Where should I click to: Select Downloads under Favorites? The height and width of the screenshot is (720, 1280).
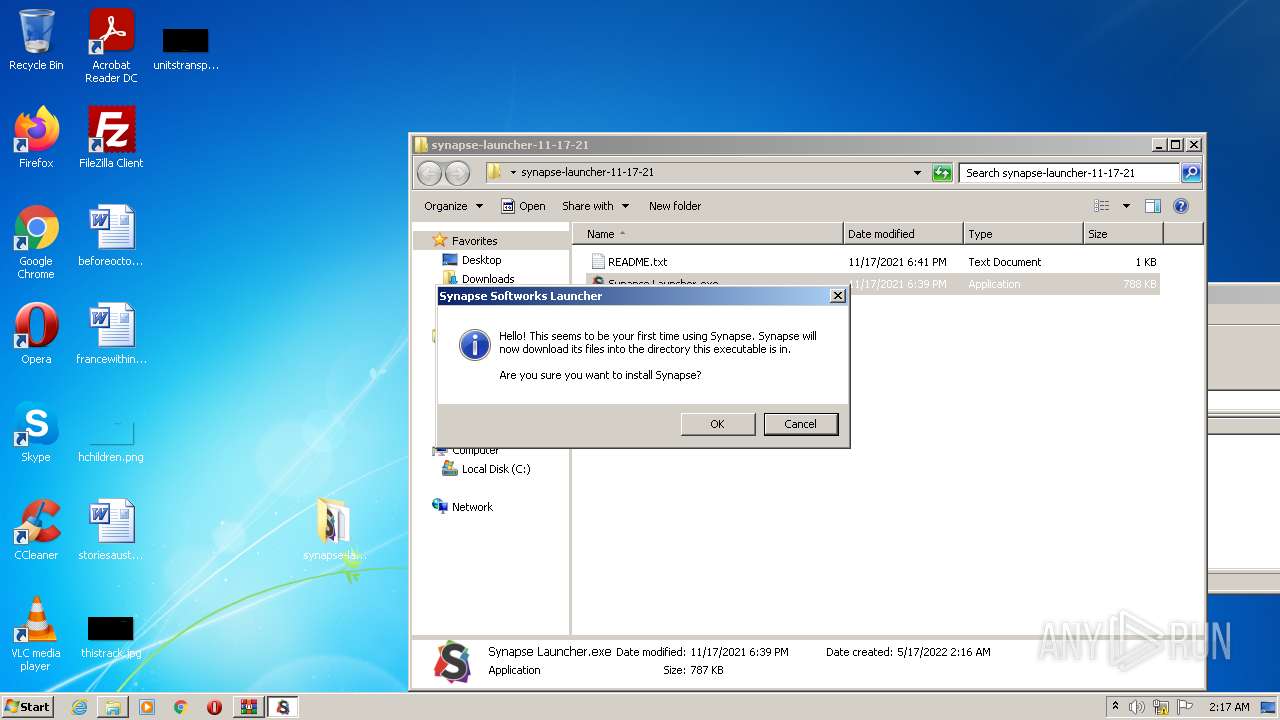pyautogui.click(x=488, y=279)
